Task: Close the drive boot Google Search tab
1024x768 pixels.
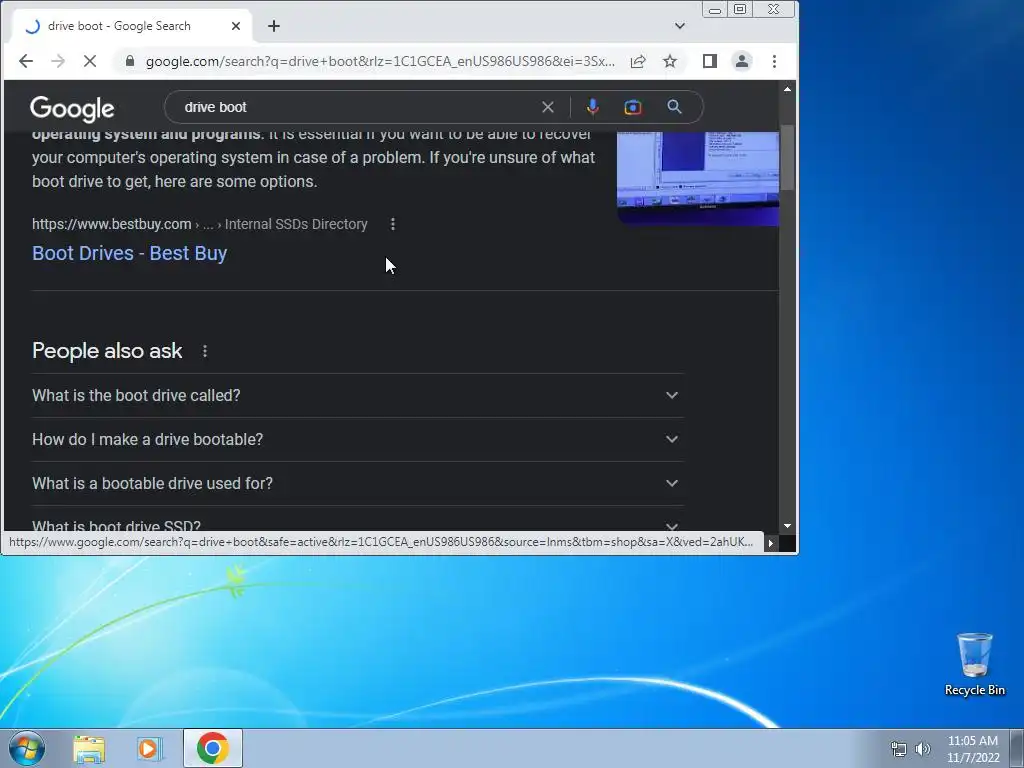Action: 236,26
